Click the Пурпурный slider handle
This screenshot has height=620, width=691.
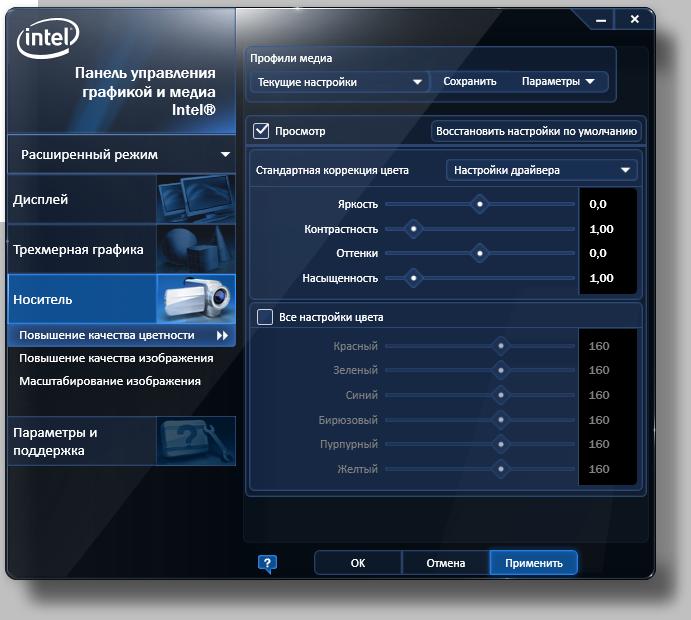tap(501, 444)
